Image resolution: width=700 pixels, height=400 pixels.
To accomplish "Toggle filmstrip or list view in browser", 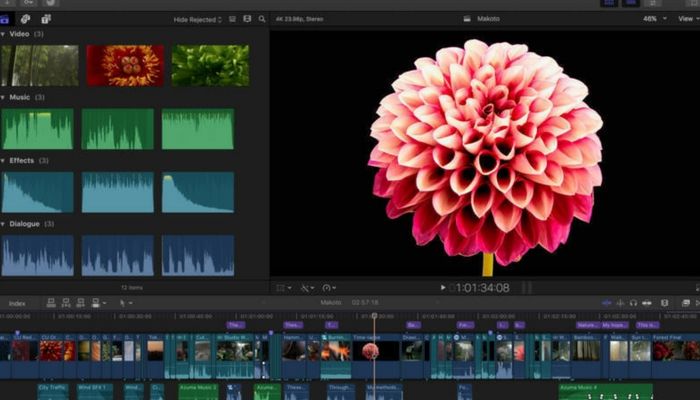I will [232, 19].
